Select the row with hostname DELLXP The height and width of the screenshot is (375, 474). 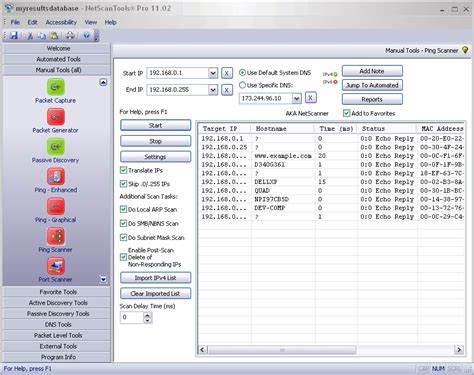pos(332,182)
